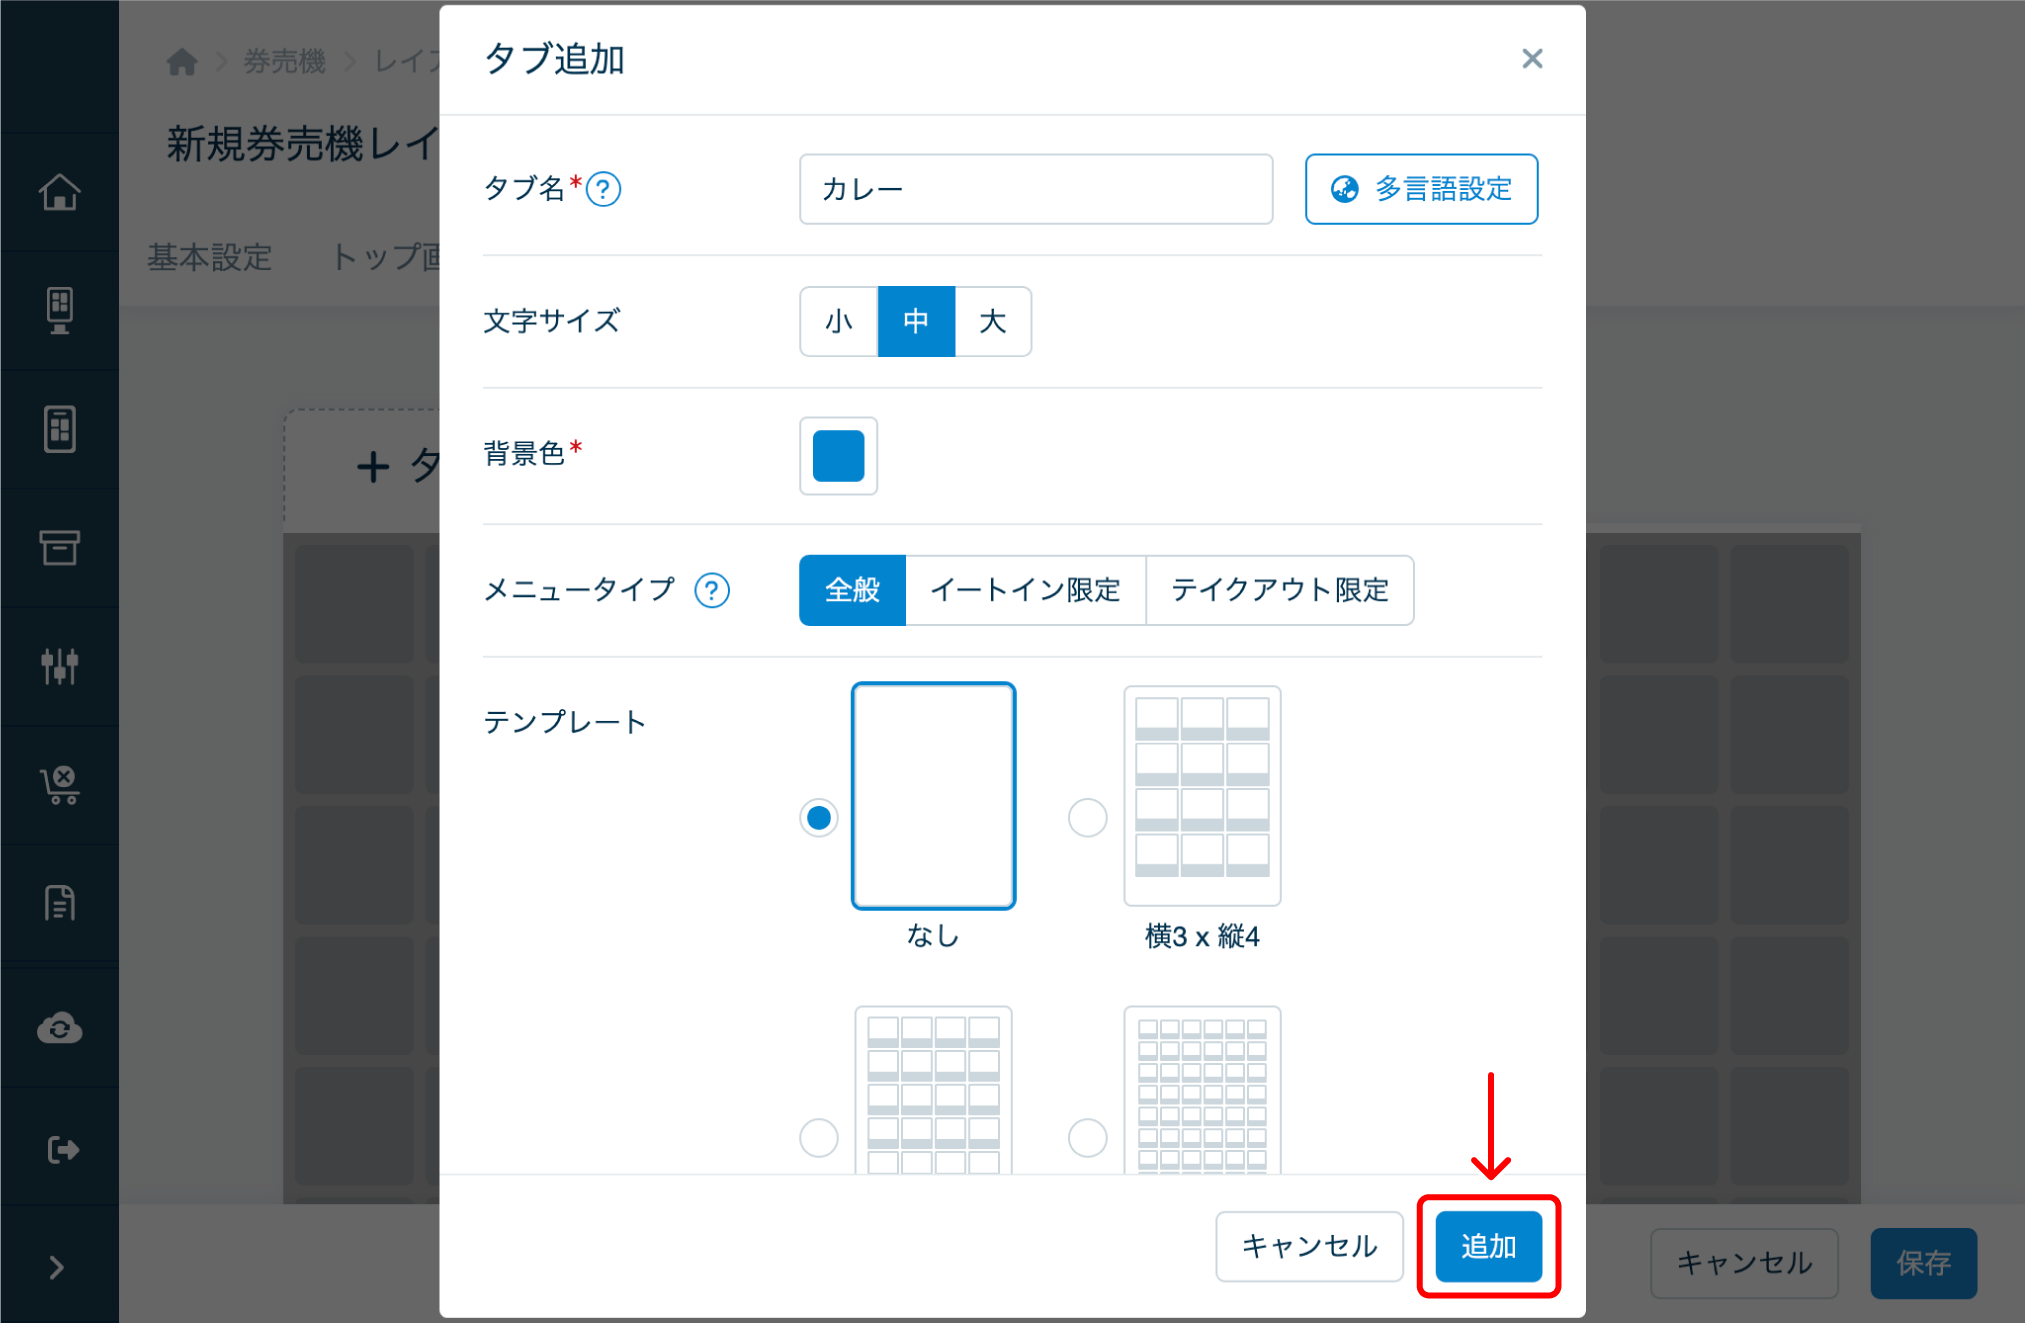The image size is (2025, 1323).
Task: Open the 背景色 blue color swatch
Action: point(839,456)
